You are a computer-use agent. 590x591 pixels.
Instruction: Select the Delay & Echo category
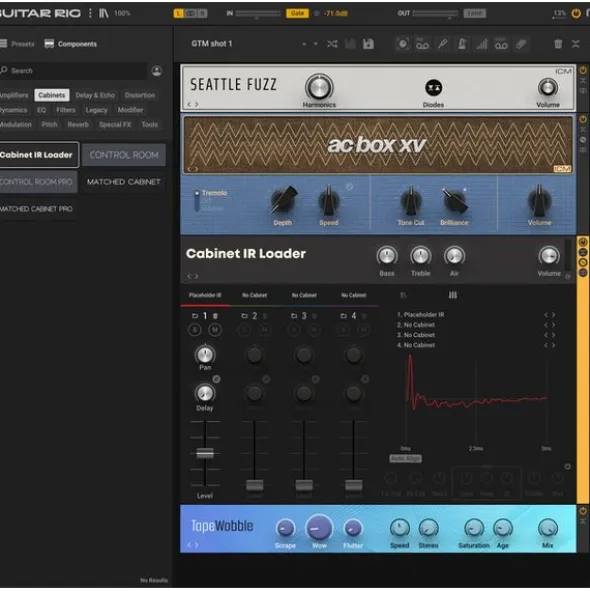pyautogui.click(x=95, y=95)
